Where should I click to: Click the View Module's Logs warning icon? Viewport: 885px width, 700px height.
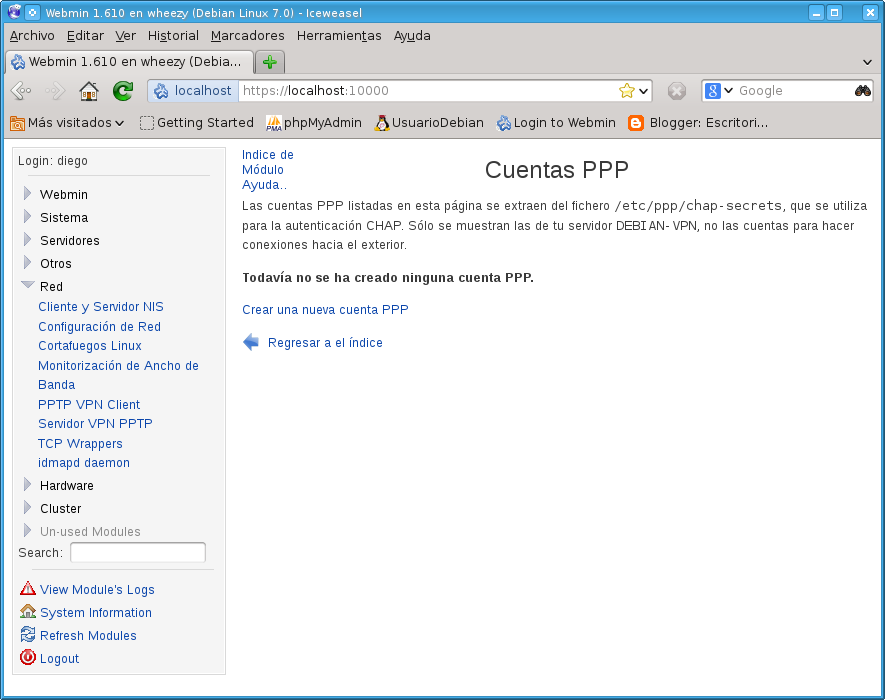[x=28, y=589]
